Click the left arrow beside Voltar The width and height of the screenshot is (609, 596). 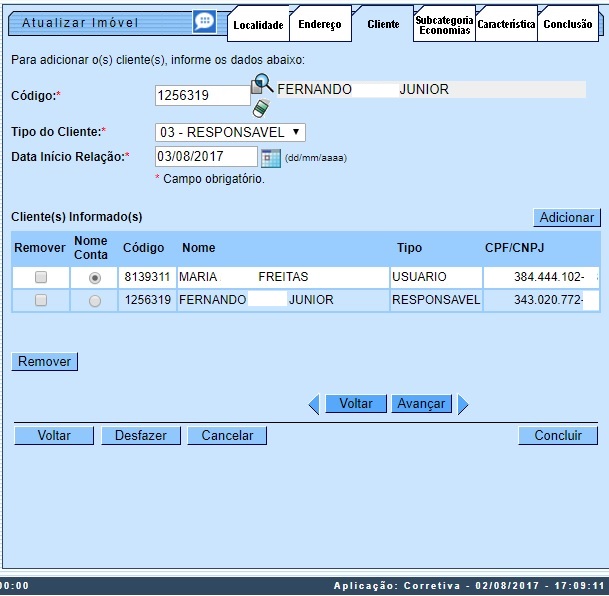pos(313,404)
